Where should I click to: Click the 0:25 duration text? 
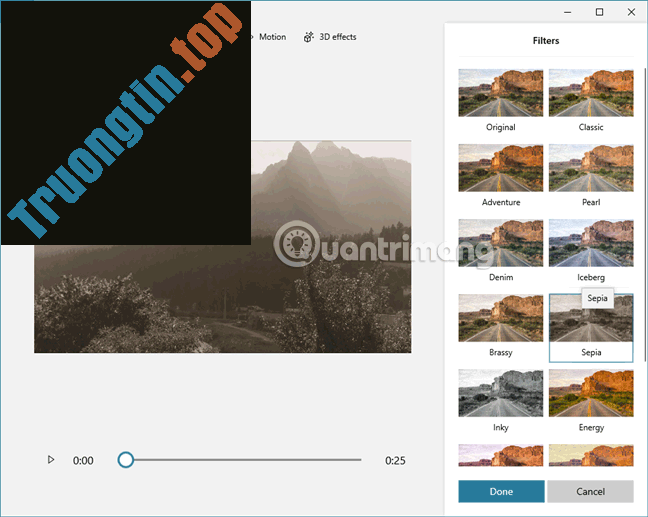(395, 460)
